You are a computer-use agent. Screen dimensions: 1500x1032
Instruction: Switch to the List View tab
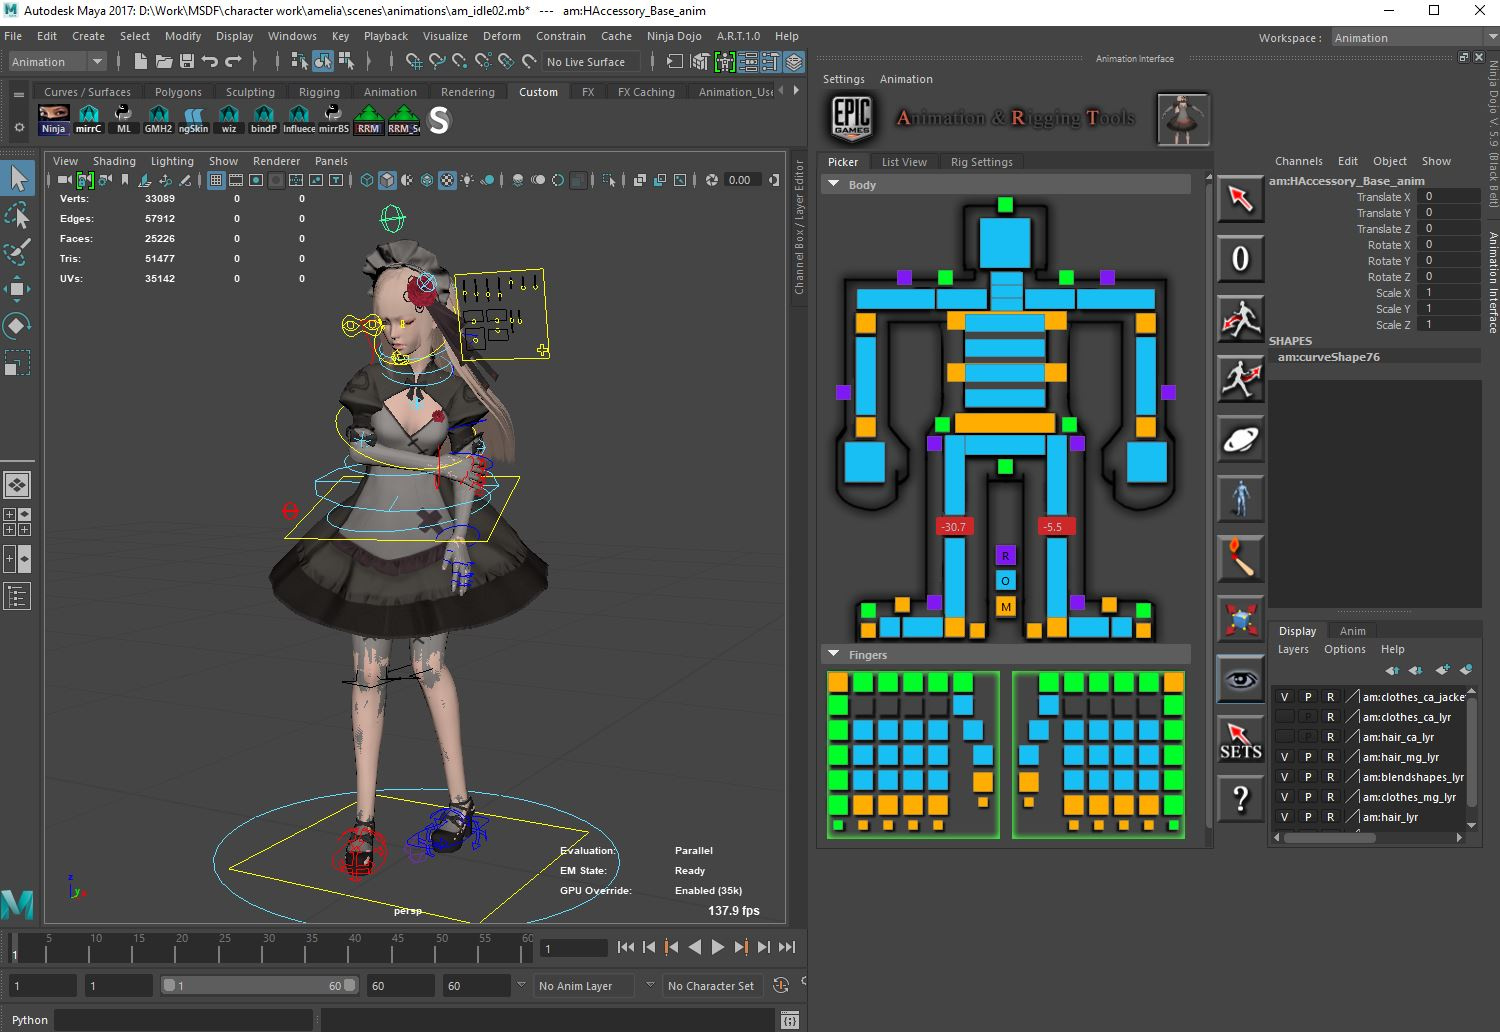904,162
